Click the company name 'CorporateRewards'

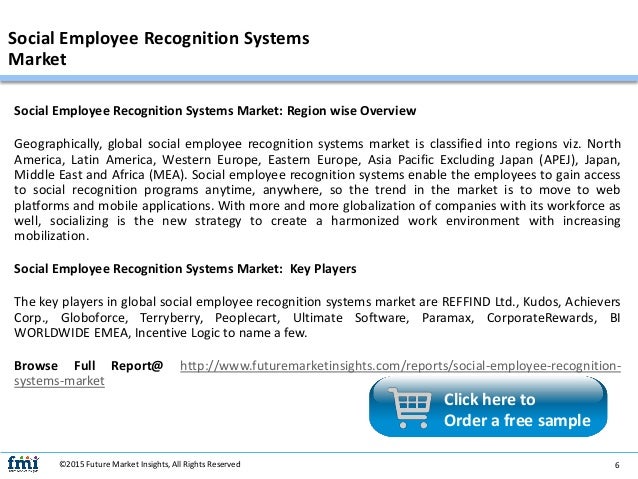click(x=542, y=317)
